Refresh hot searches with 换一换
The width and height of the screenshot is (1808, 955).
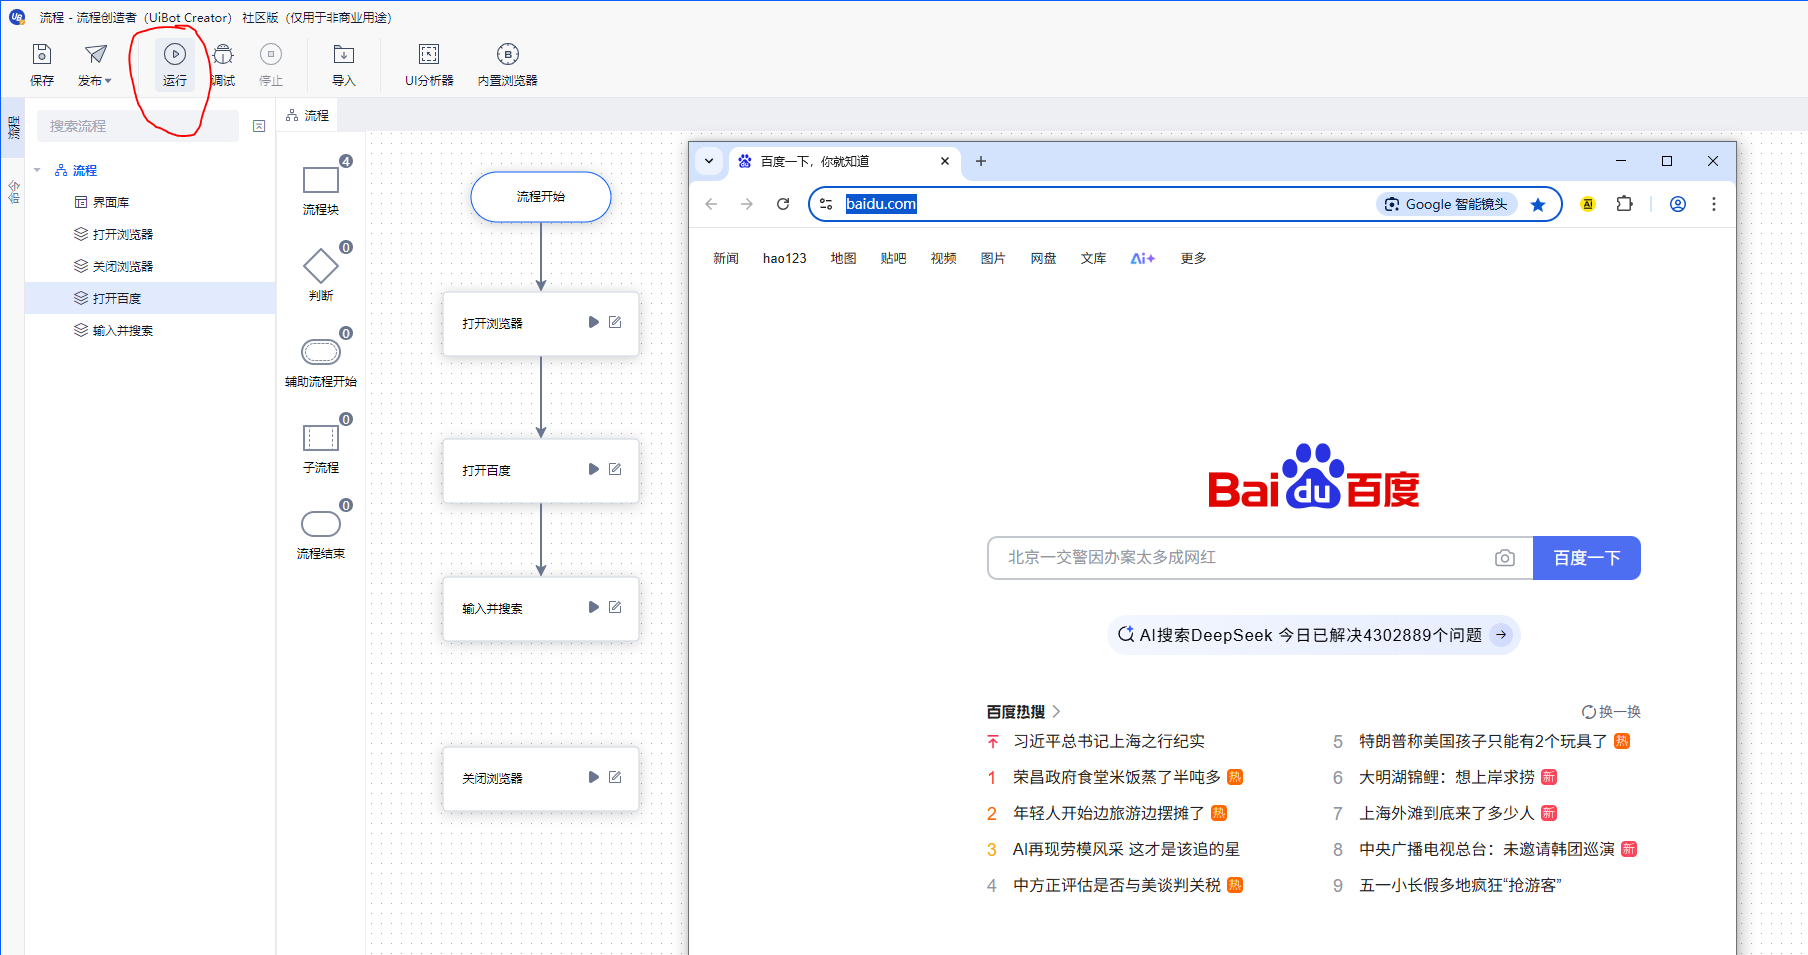pos(1611,712)
